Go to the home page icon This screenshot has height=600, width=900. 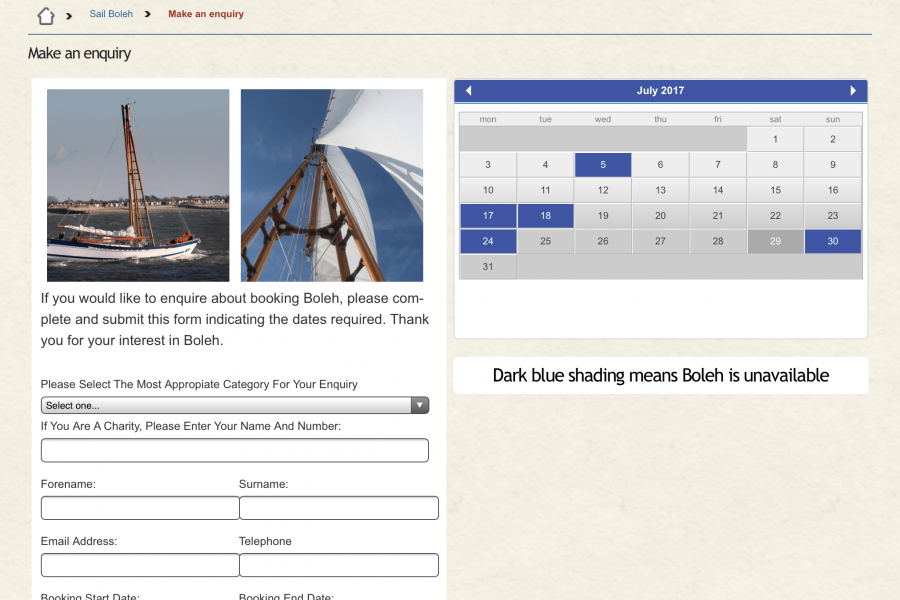46,16
